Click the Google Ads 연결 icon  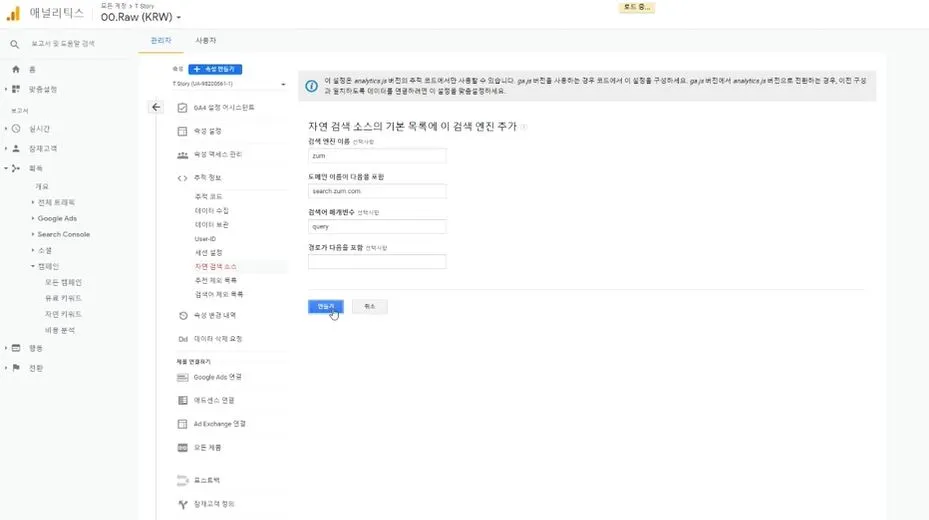point(182,377)
